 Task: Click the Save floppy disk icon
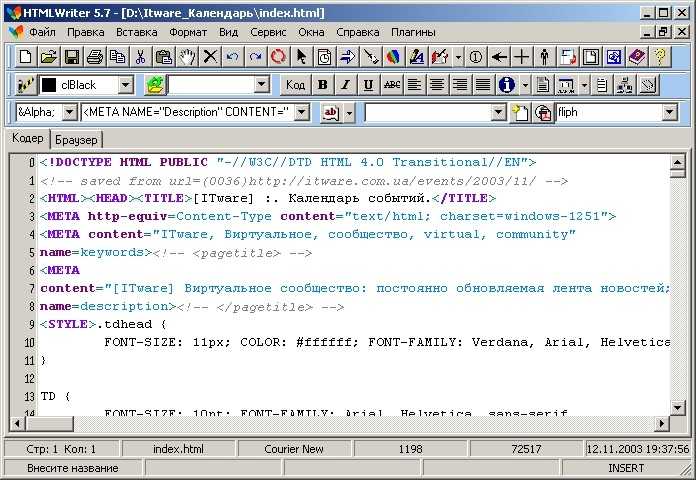coord(72,57)
